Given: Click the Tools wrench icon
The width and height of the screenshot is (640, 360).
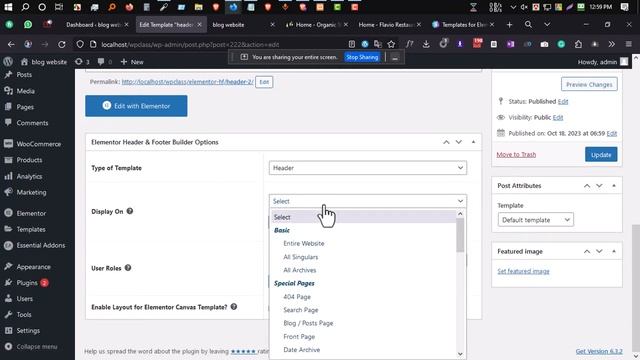Looking at the screenshot, I should [x=8, y=314].
